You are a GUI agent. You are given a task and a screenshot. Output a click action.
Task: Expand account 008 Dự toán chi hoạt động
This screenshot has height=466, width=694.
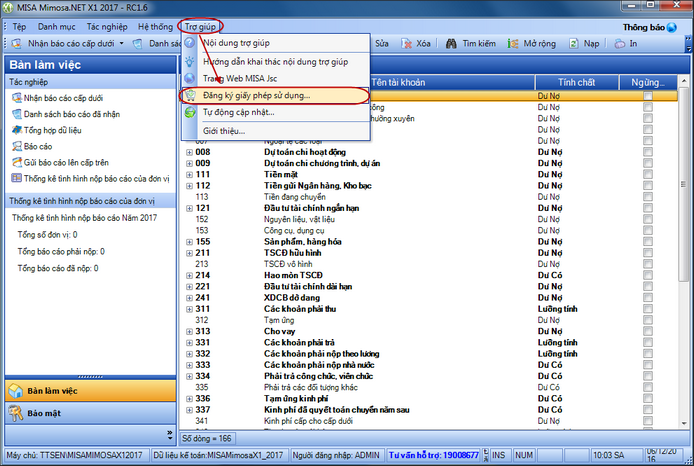pos(189,152)
